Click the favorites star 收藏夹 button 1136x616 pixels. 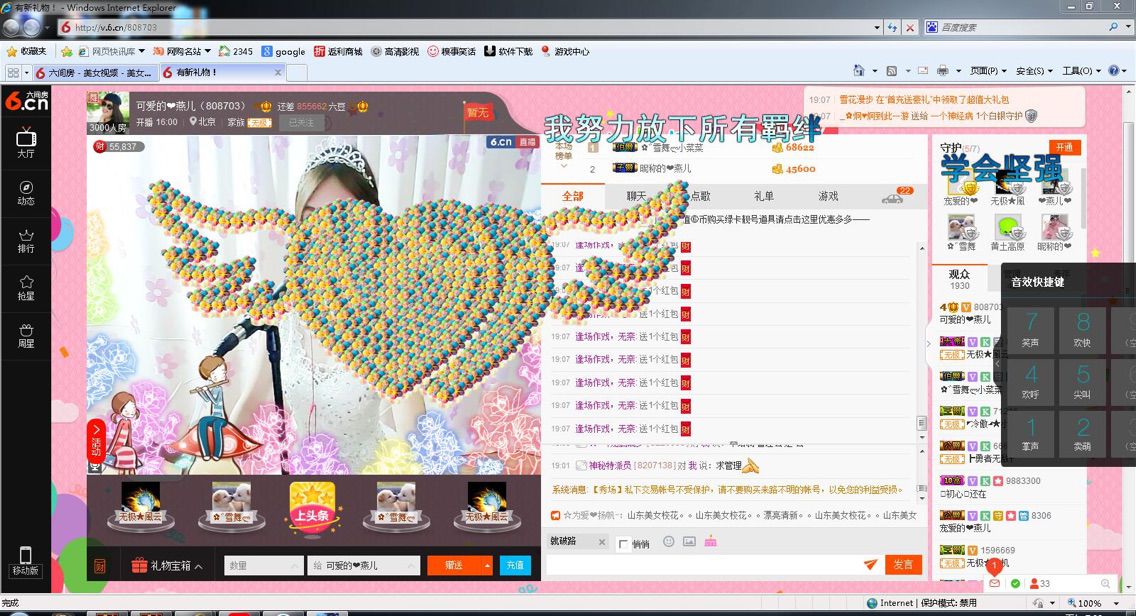(26, 51)
